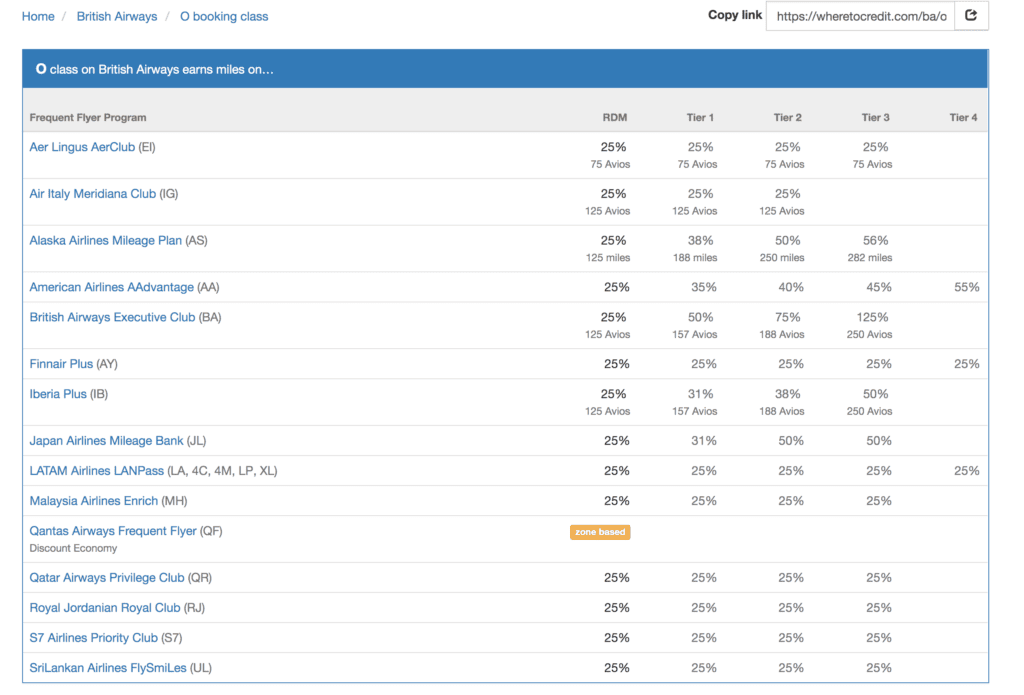
Task: Open the Home breadcrumb link
Action: click(37, 16)
